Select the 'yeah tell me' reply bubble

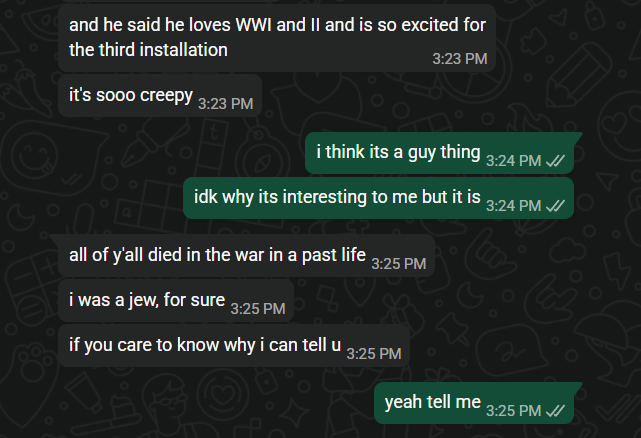474,403
